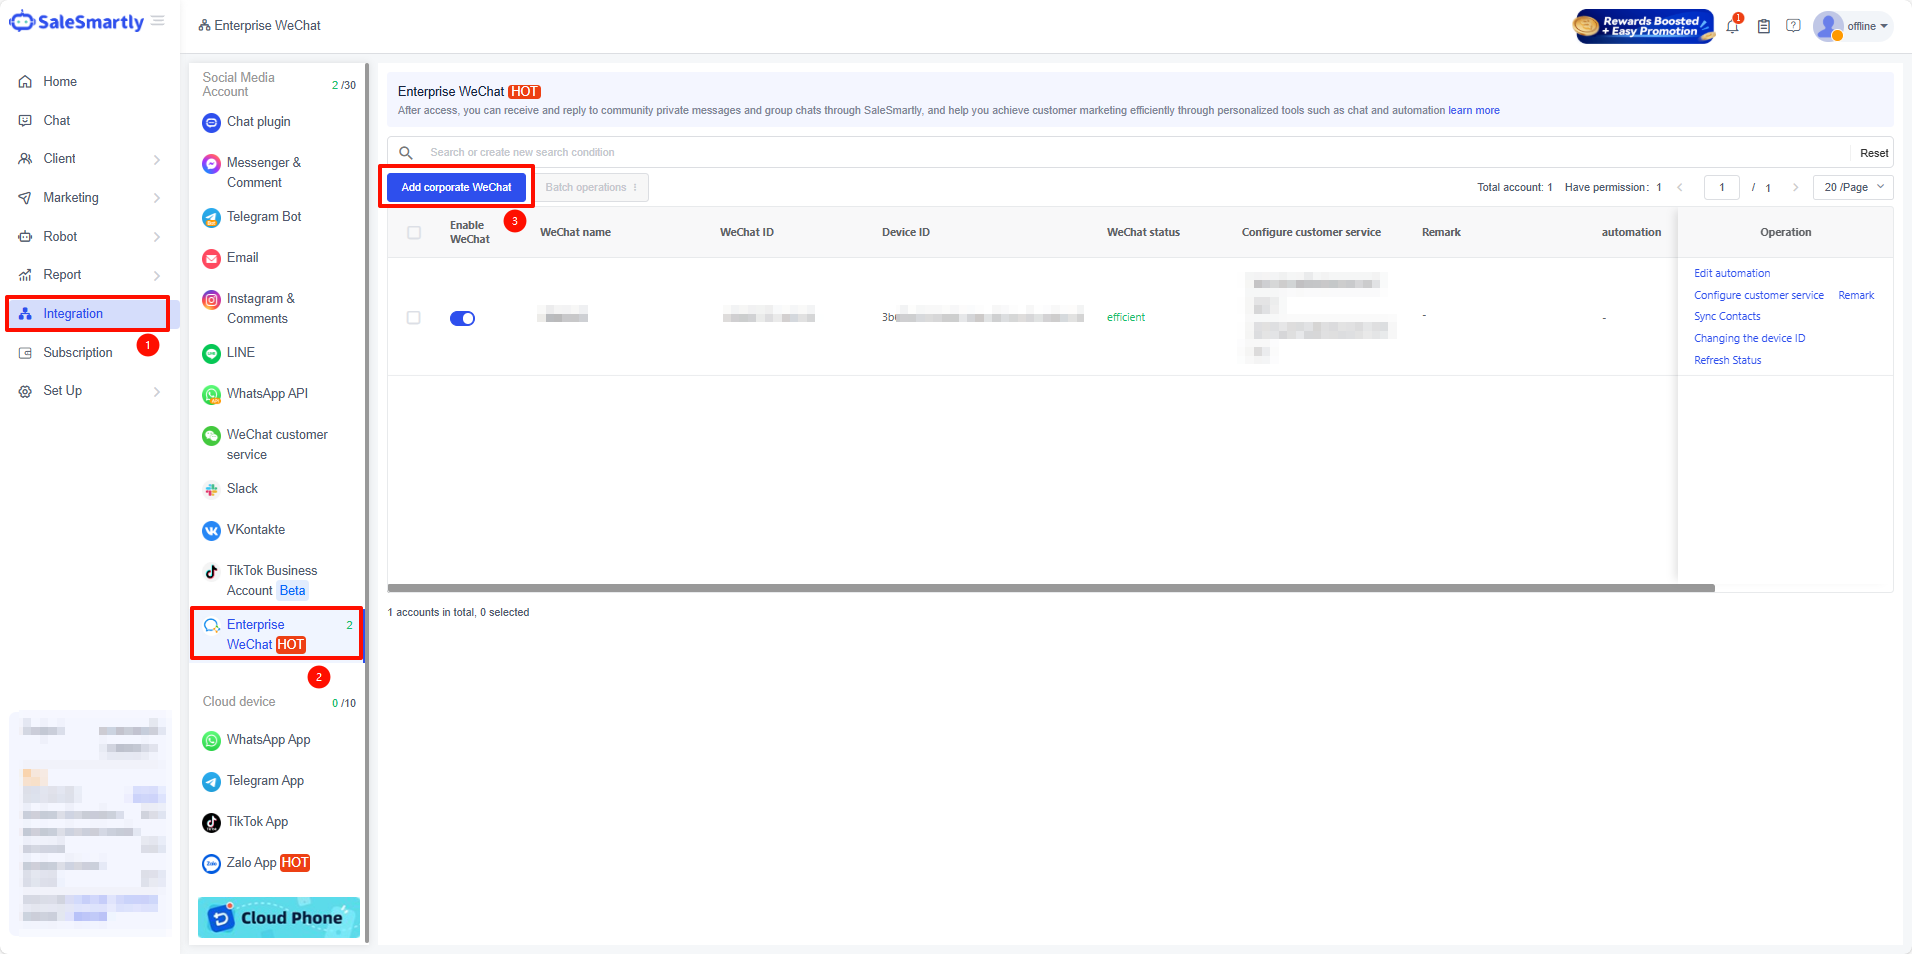Select the LINE channel icon

pos(211,353)
